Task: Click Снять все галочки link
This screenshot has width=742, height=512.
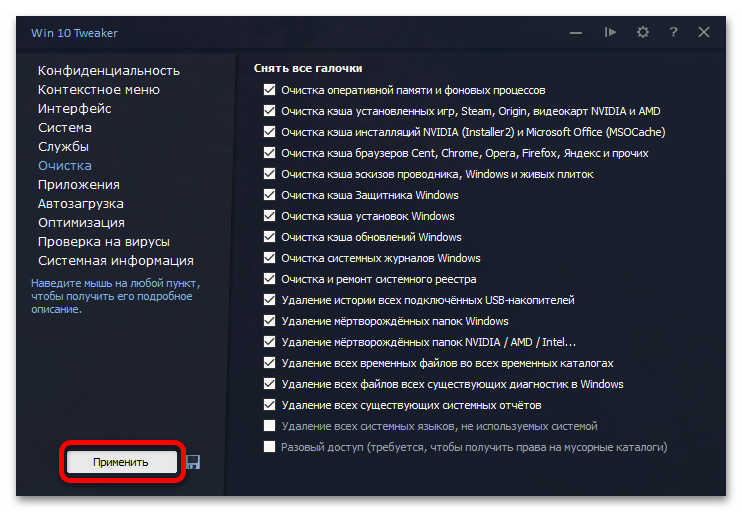Action: tap(308, 68)
